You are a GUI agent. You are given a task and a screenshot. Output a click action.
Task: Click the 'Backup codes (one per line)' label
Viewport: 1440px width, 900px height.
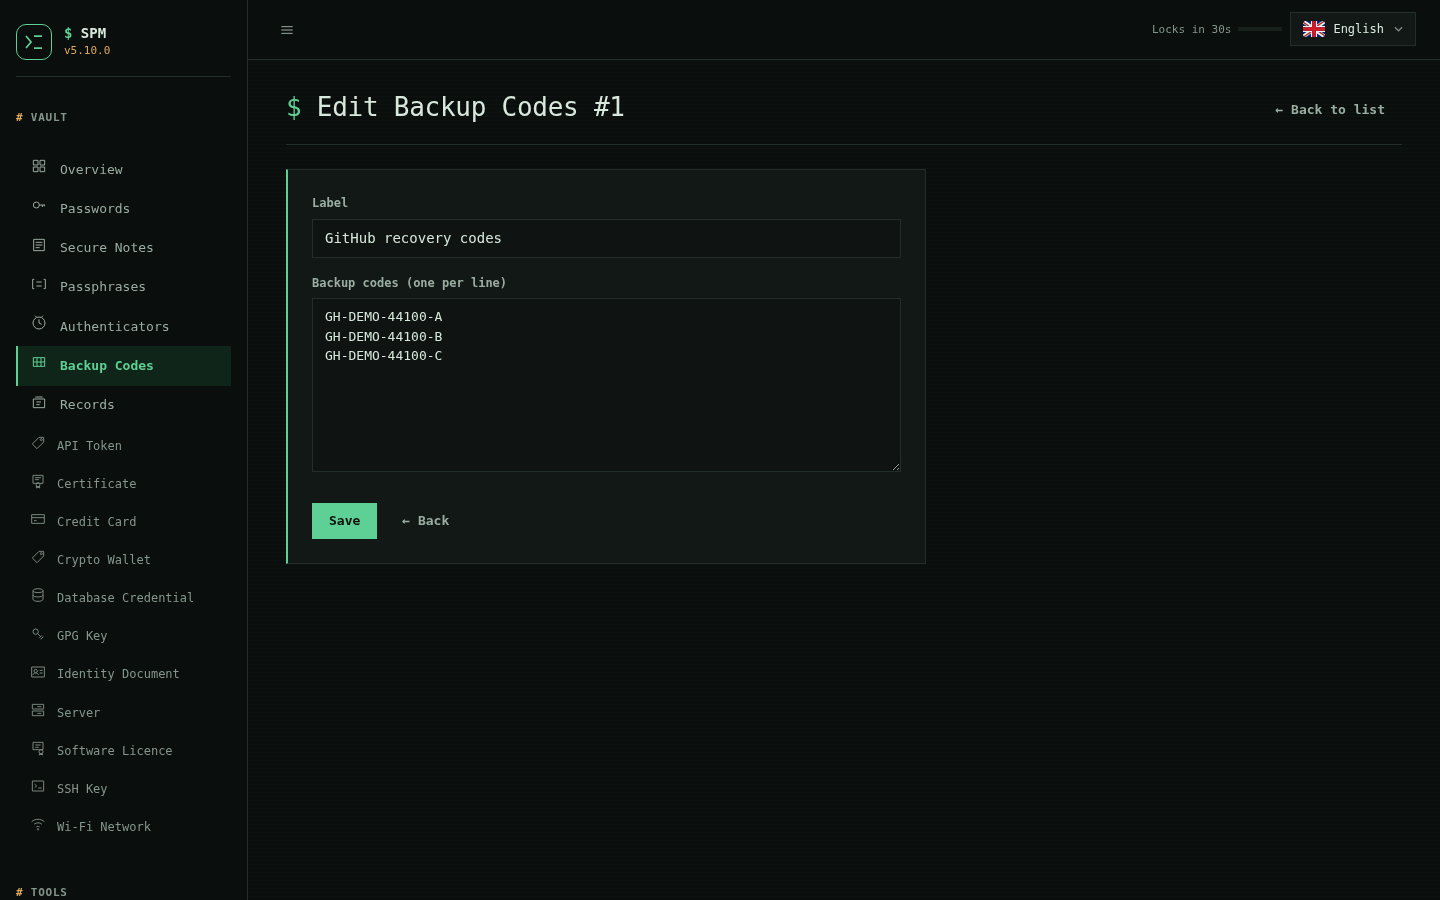pos(409,283)
